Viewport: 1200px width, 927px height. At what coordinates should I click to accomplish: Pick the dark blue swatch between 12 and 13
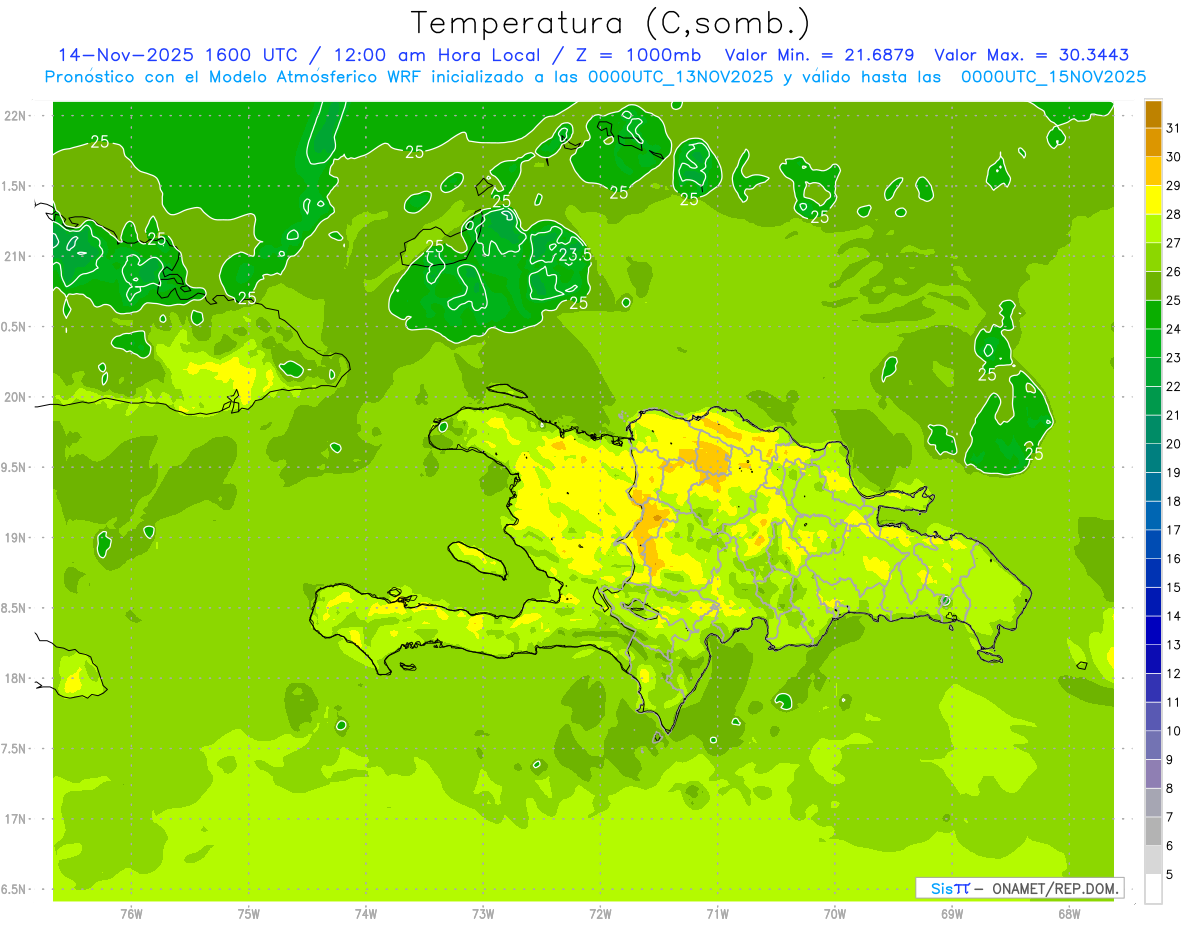(1154, 659)
